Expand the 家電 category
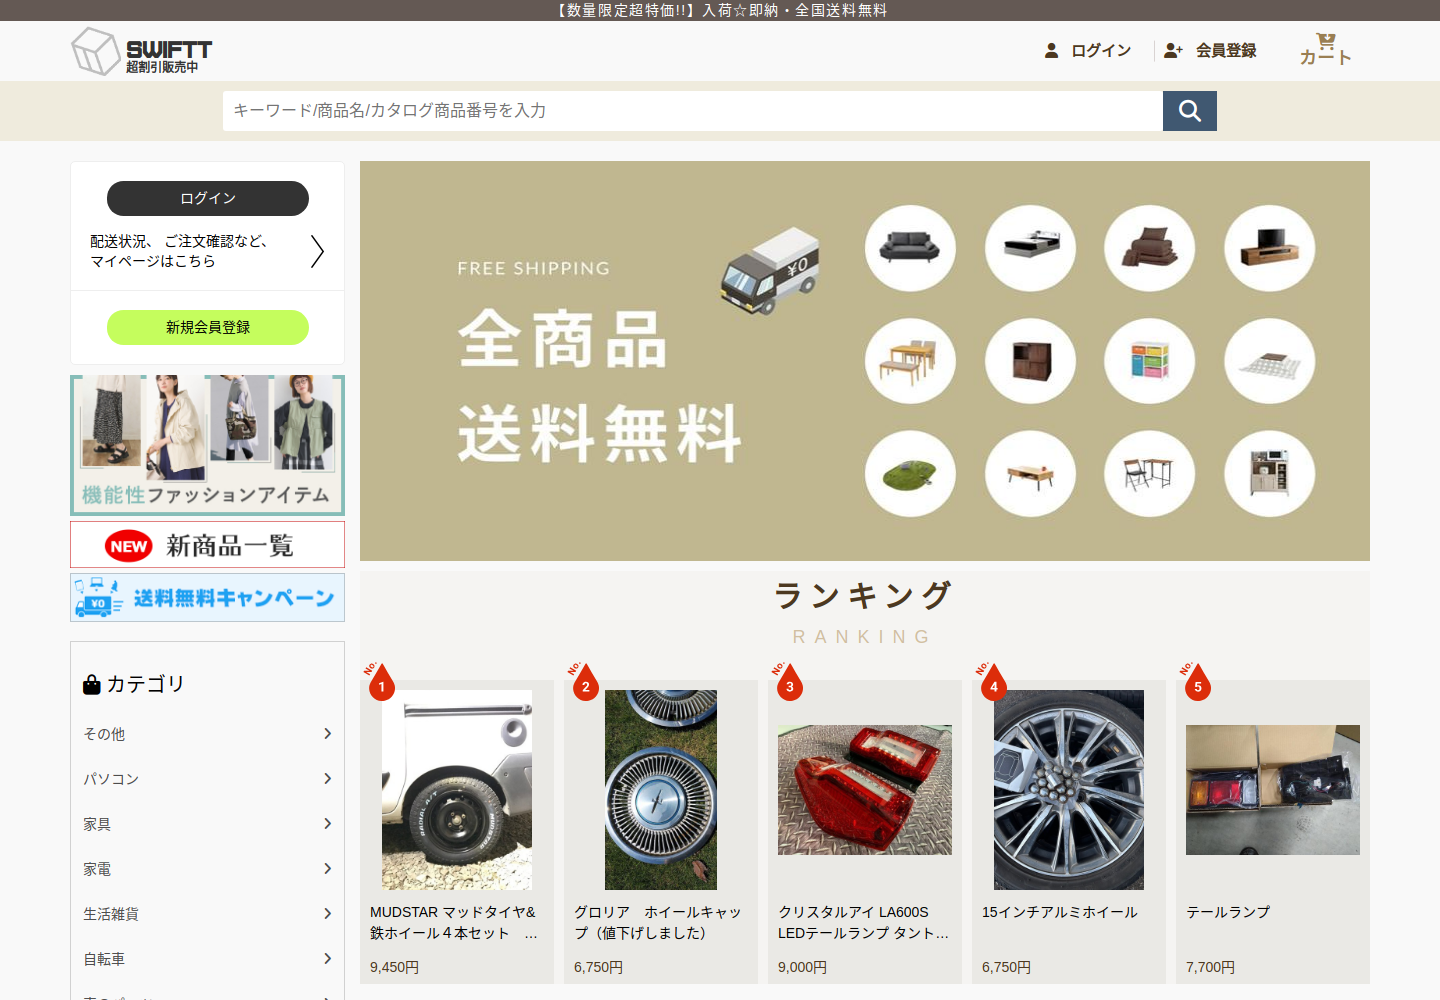Viewport: 1440px width, 1000px height. (208, 869)
